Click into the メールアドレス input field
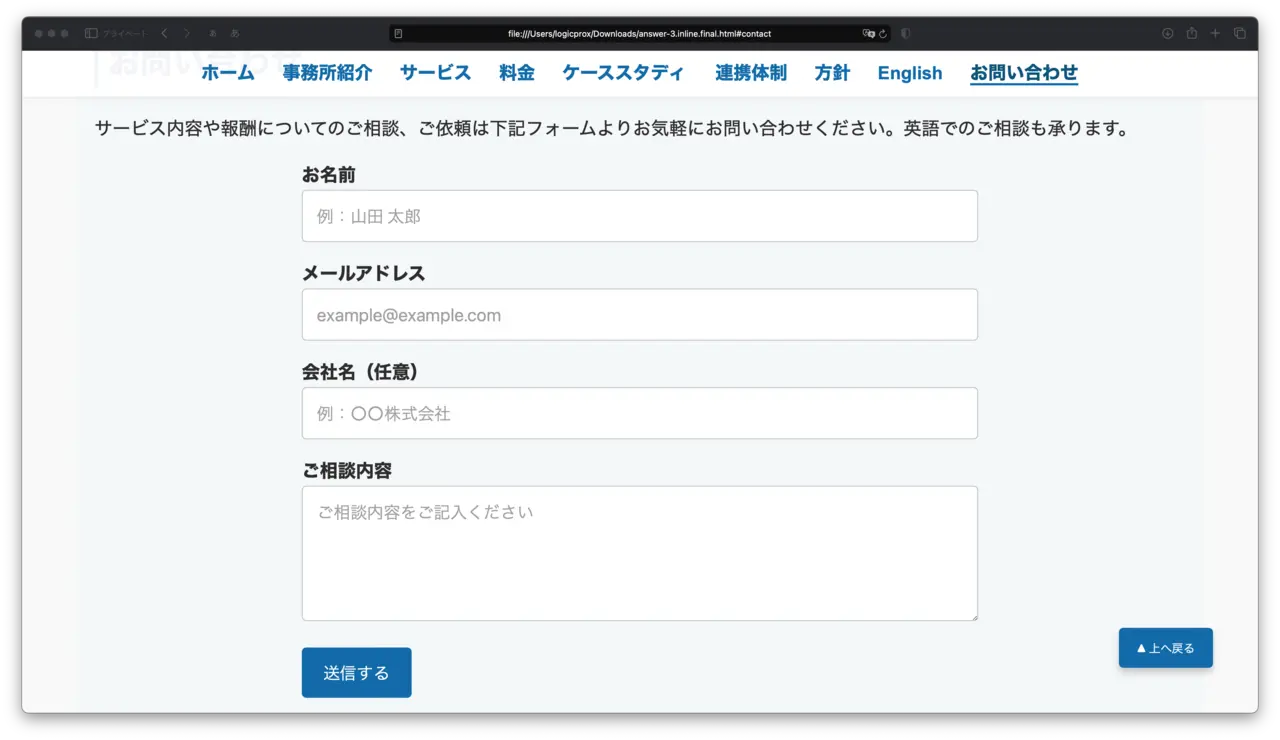 click(x=639, y=315)
